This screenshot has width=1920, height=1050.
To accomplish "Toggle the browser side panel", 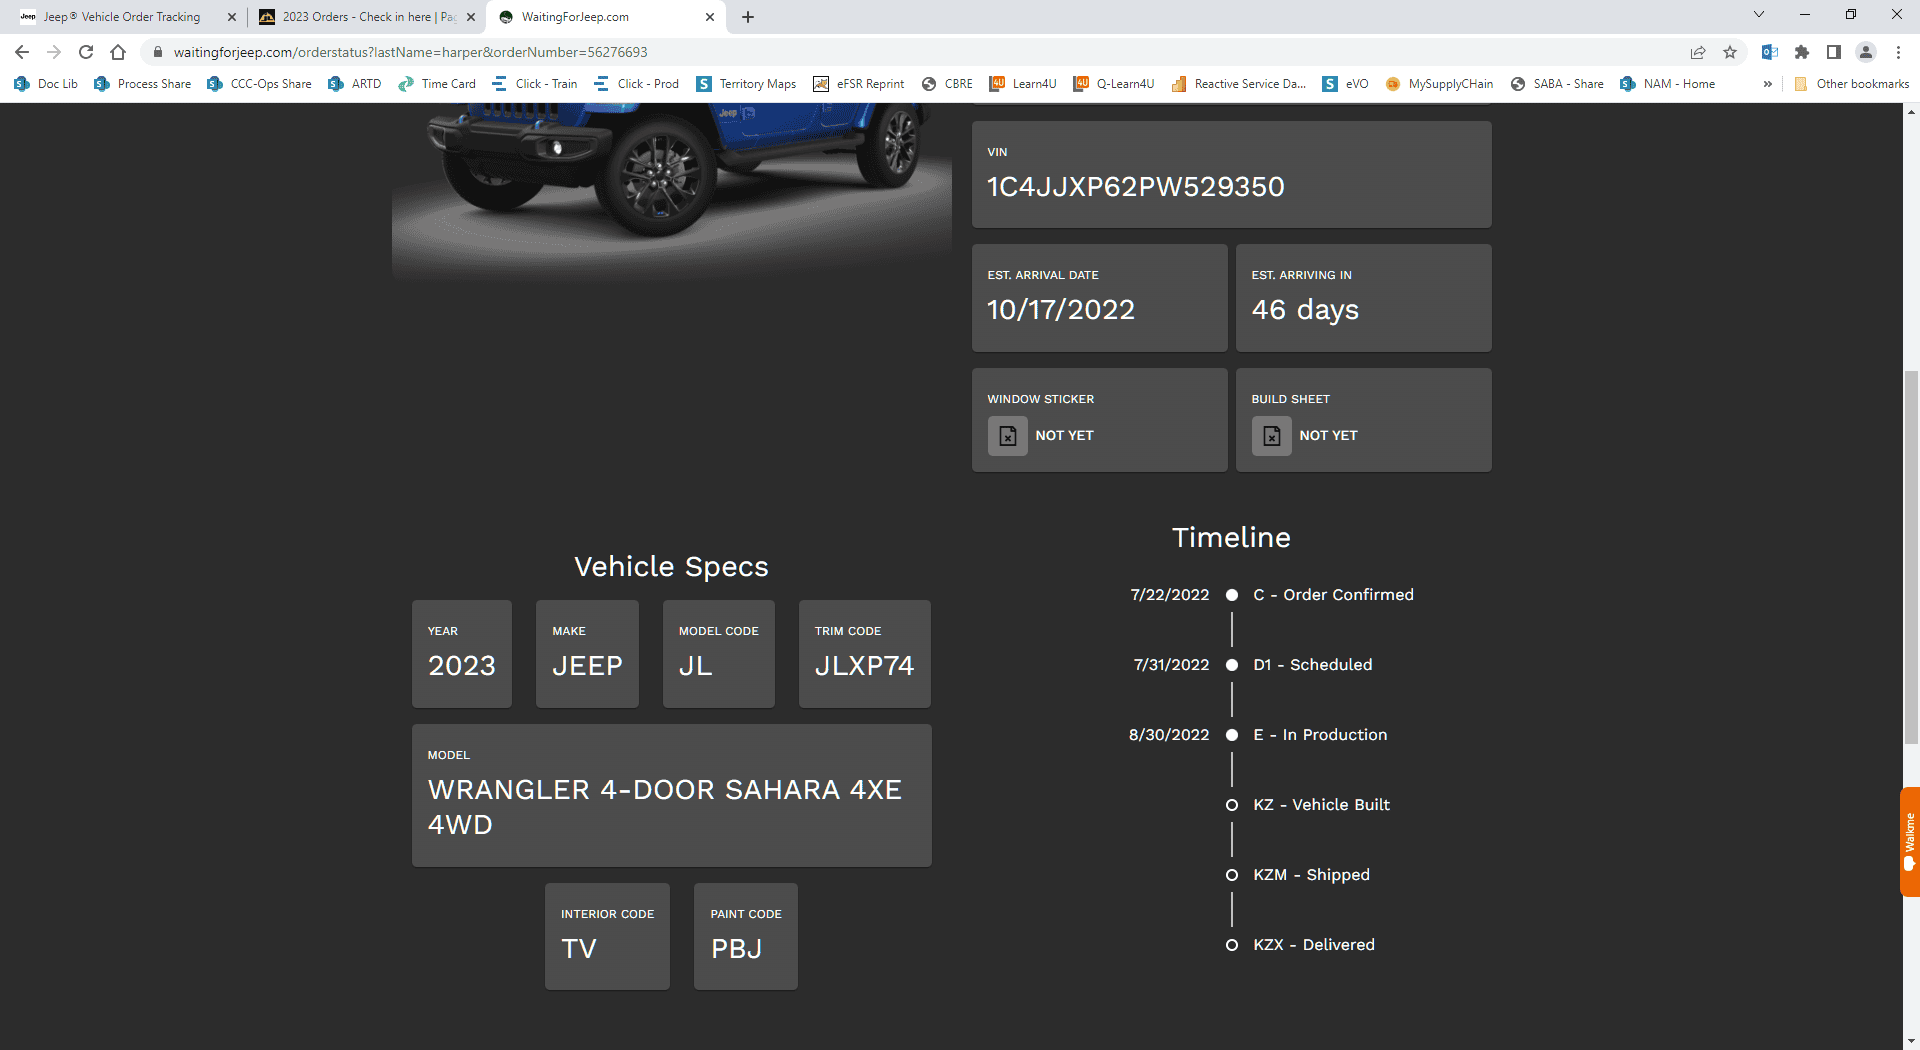I will 1834,52.
